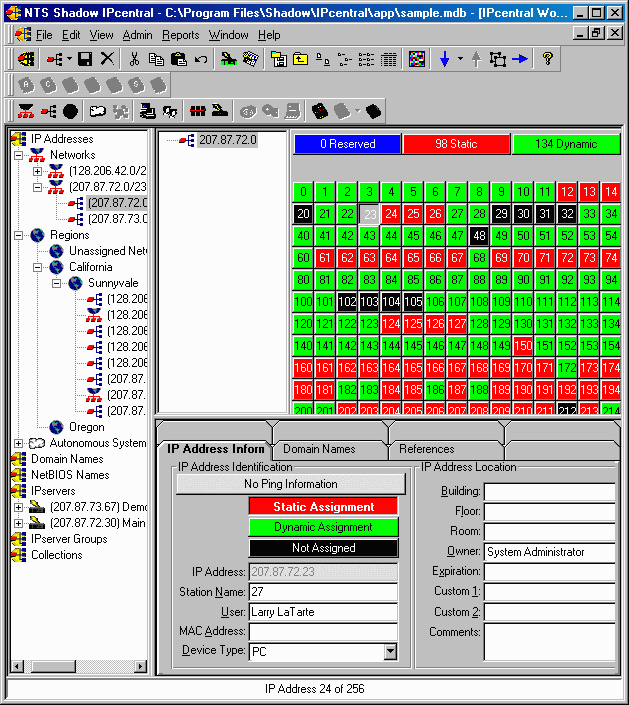
Task: Select IPserver Groups in the tree
Action: click(69, 539)
